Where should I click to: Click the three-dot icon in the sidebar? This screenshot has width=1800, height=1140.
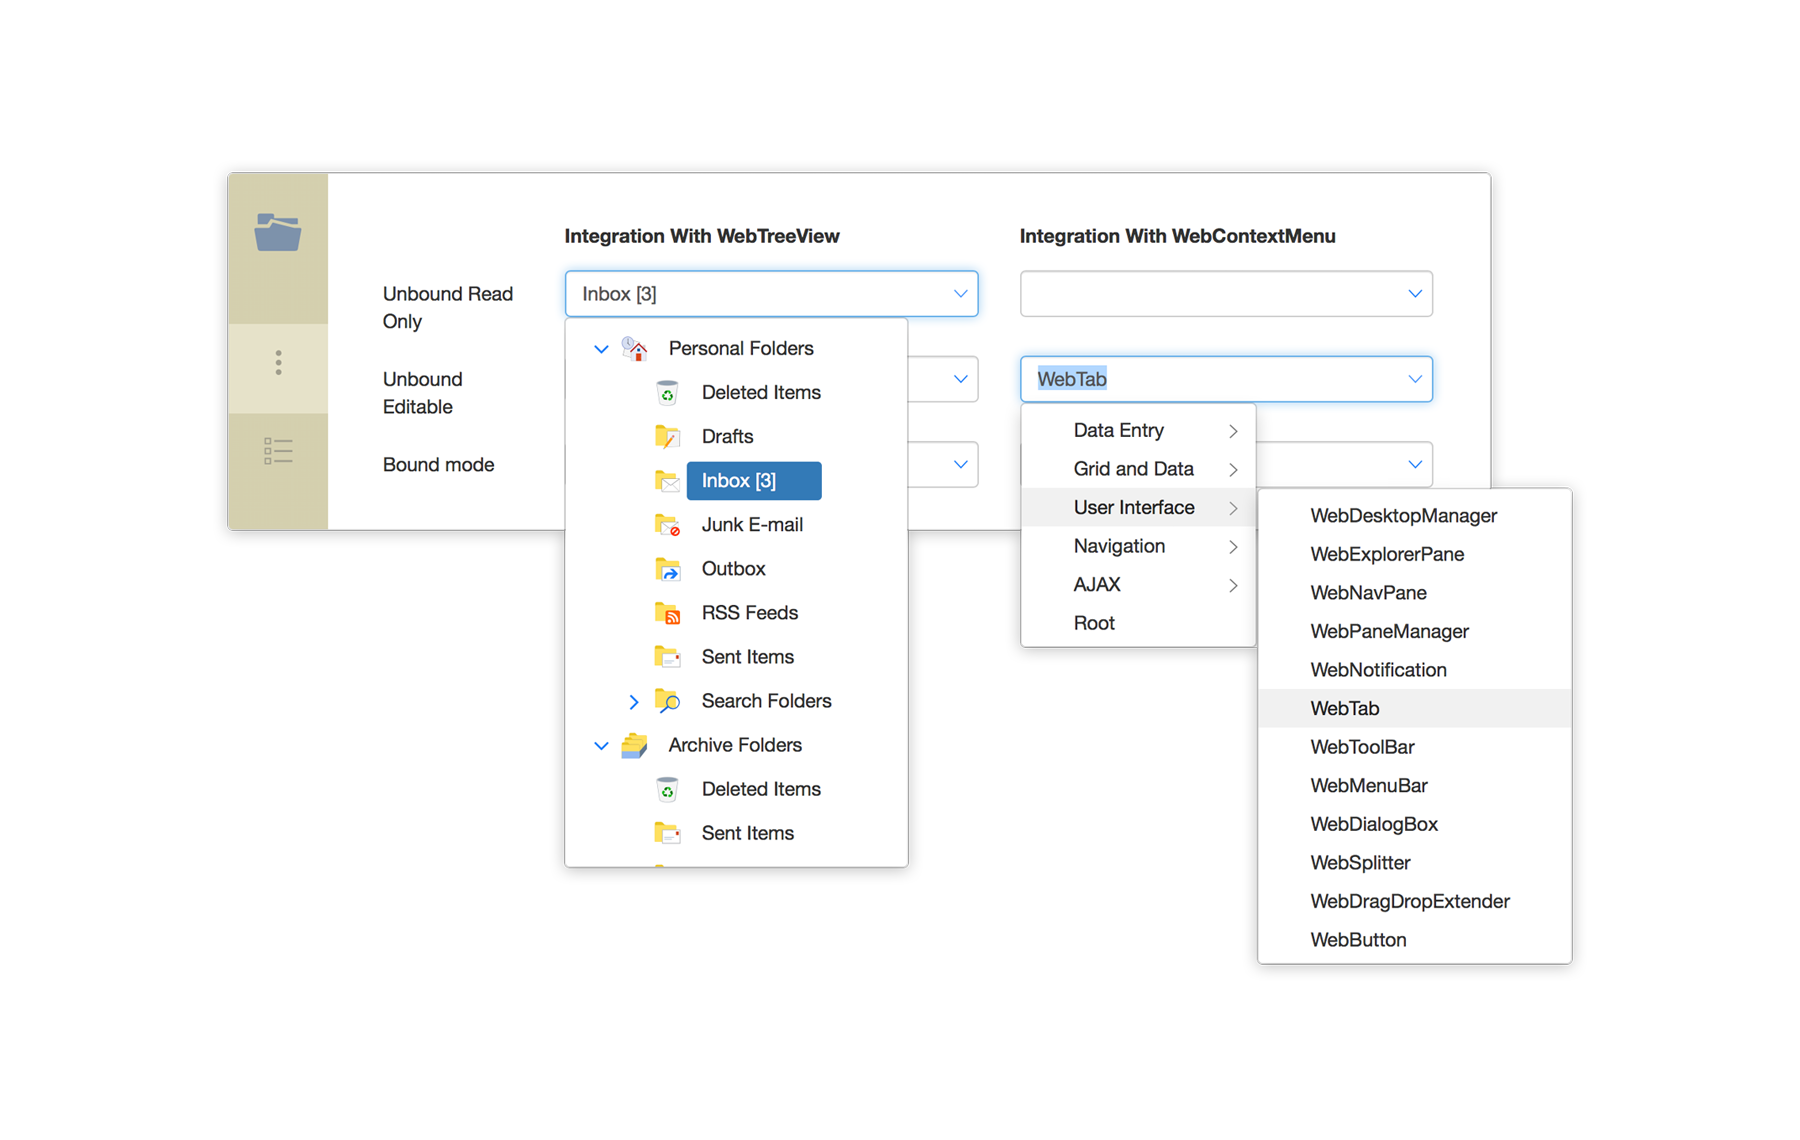tap(278, 363)
